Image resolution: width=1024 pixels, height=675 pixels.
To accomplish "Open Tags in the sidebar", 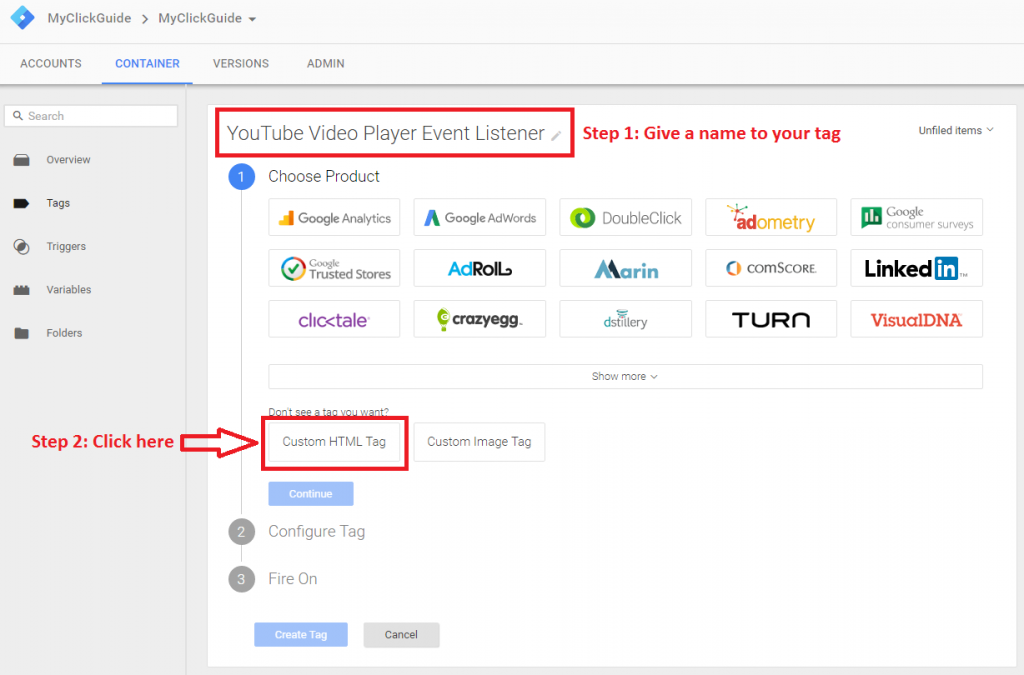I will 57,203.
